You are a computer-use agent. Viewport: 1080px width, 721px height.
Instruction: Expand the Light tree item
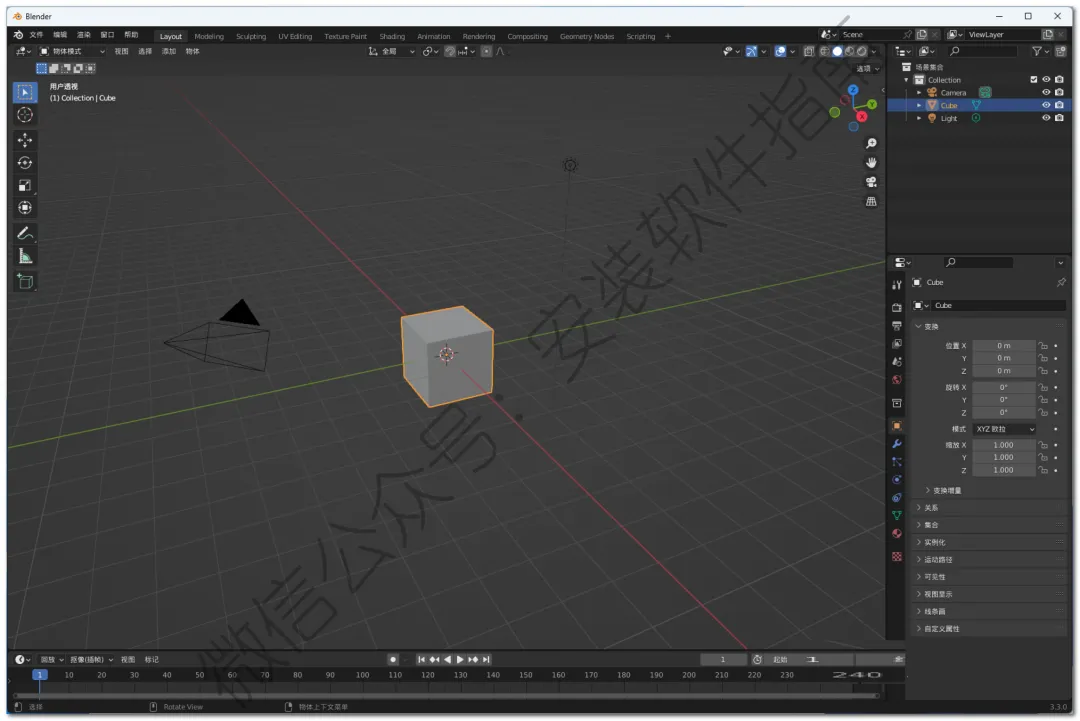click(919, 118)
